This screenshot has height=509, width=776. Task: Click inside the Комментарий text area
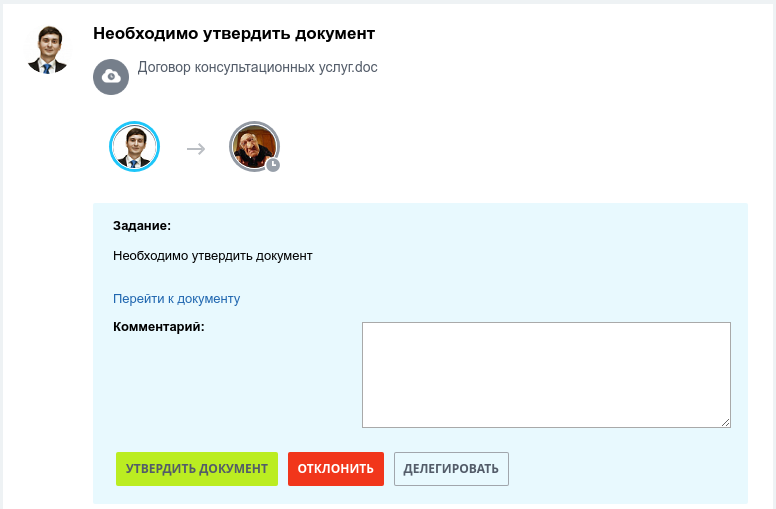click(x=546, y=375)
